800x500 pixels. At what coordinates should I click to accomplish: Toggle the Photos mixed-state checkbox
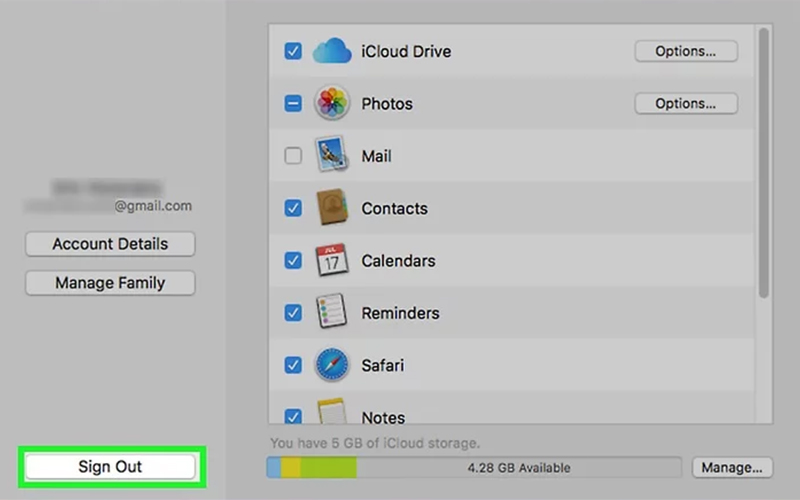pos(293,103)
